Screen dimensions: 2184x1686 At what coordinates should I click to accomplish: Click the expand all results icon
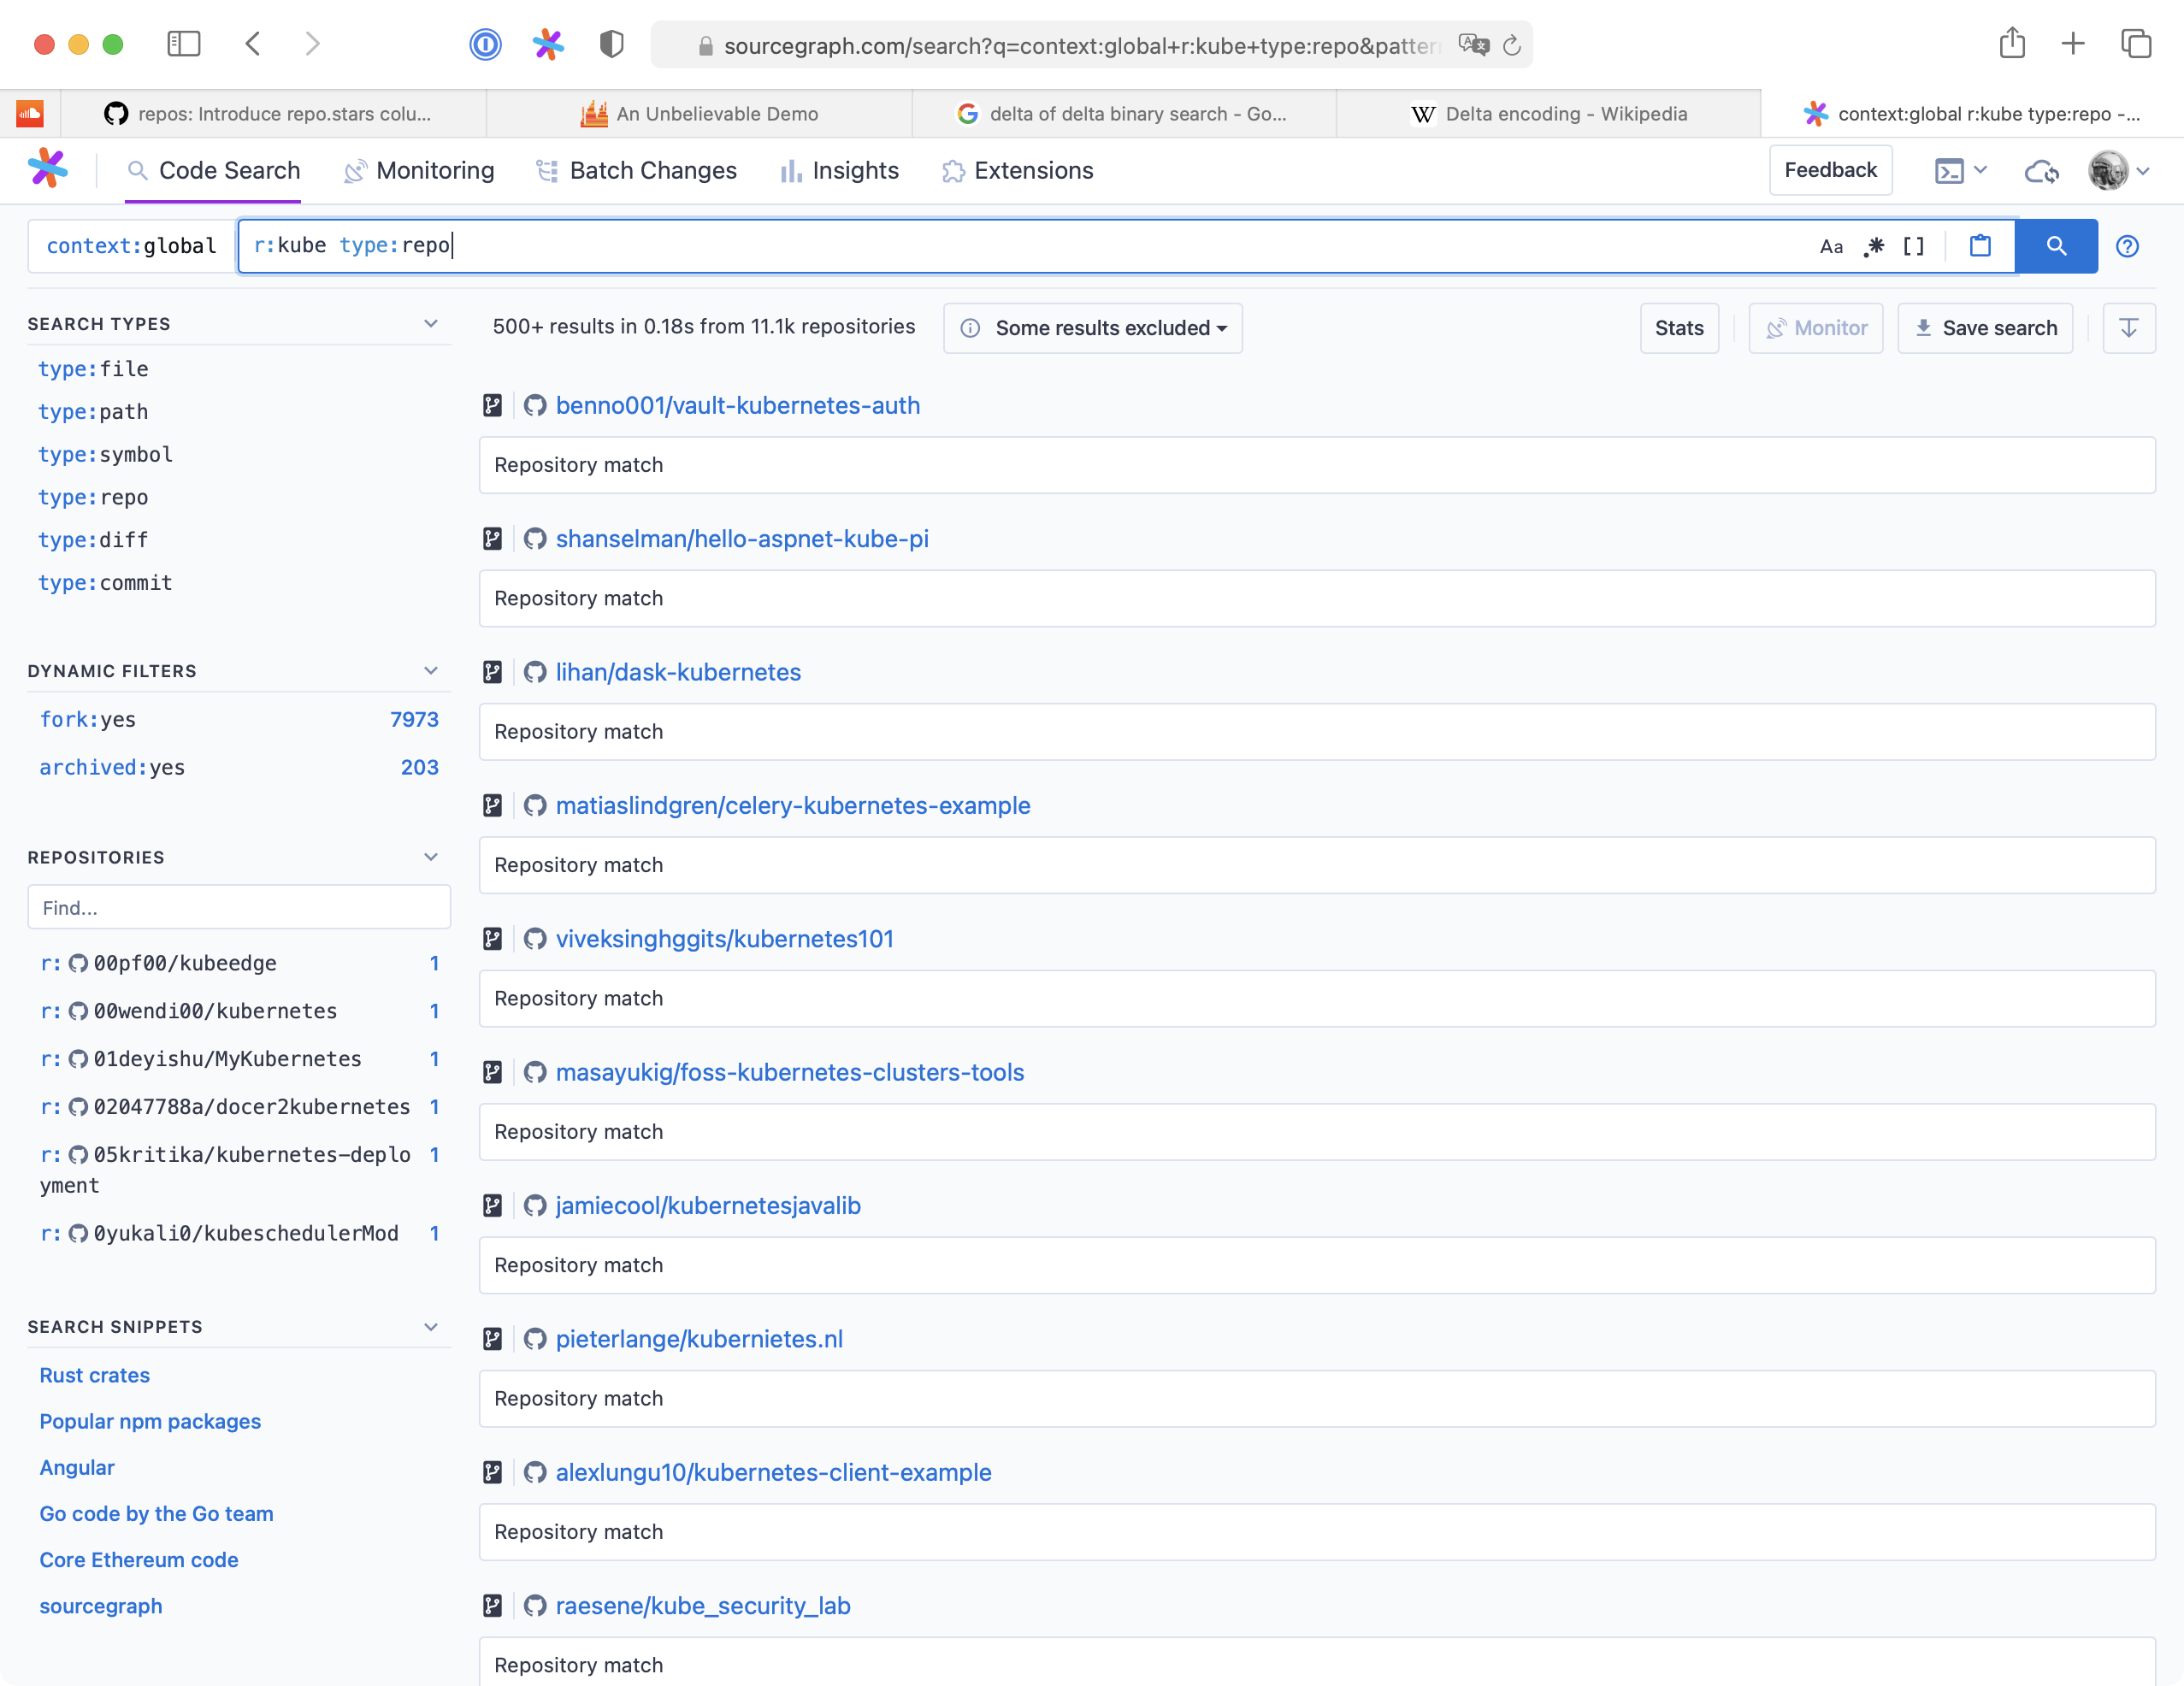pyautogui.click(x=2128, y=328)
